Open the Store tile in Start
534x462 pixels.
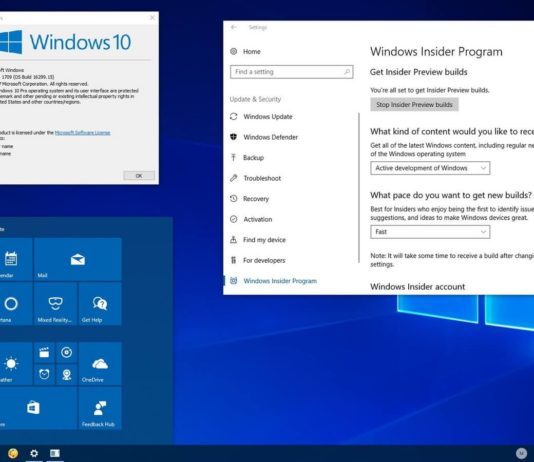point(38,408)
